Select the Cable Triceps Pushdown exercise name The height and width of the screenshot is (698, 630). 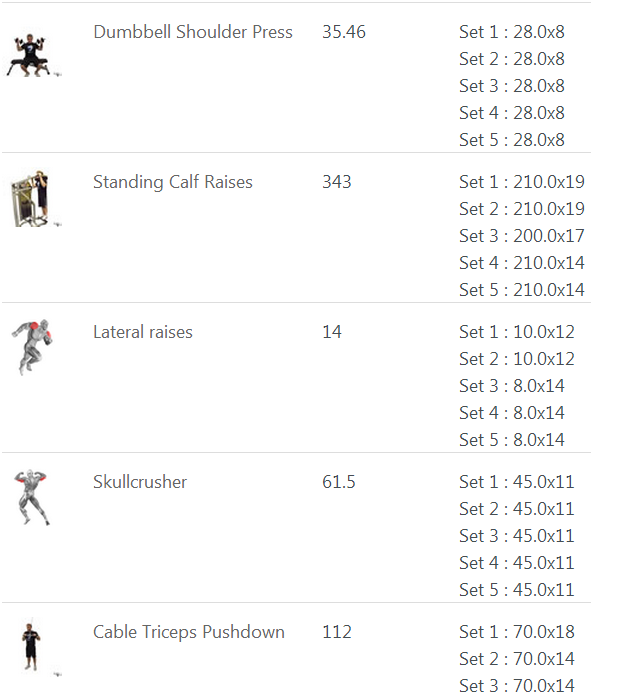click(x=189, y=632)
